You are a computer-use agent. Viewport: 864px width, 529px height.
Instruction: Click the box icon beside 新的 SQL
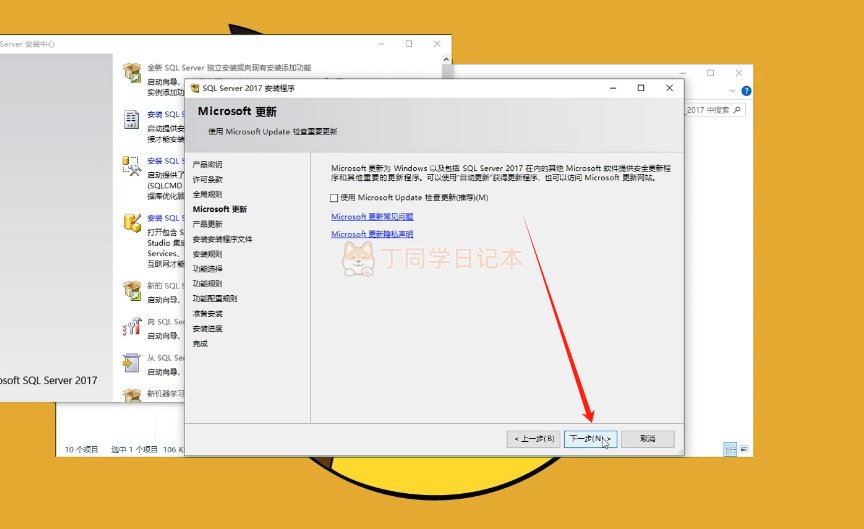(x=132, y=290)
